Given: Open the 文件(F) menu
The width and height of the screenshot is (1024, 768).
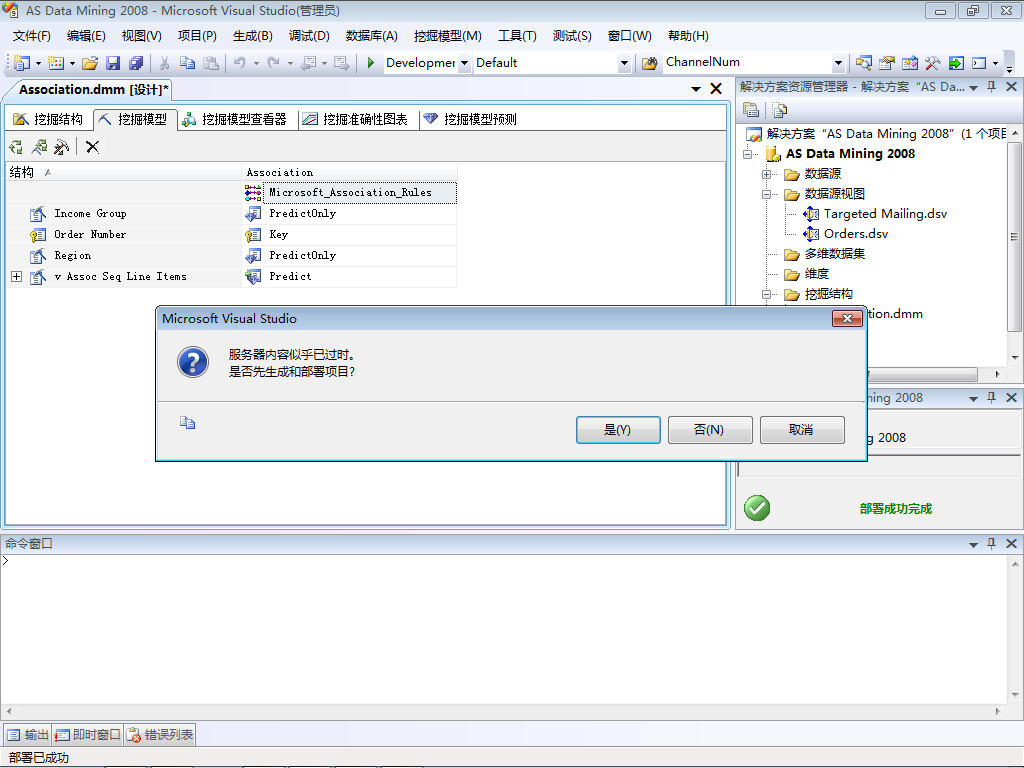Looking at the screenshot, I should pyautogui.click(x=31, y=36).
